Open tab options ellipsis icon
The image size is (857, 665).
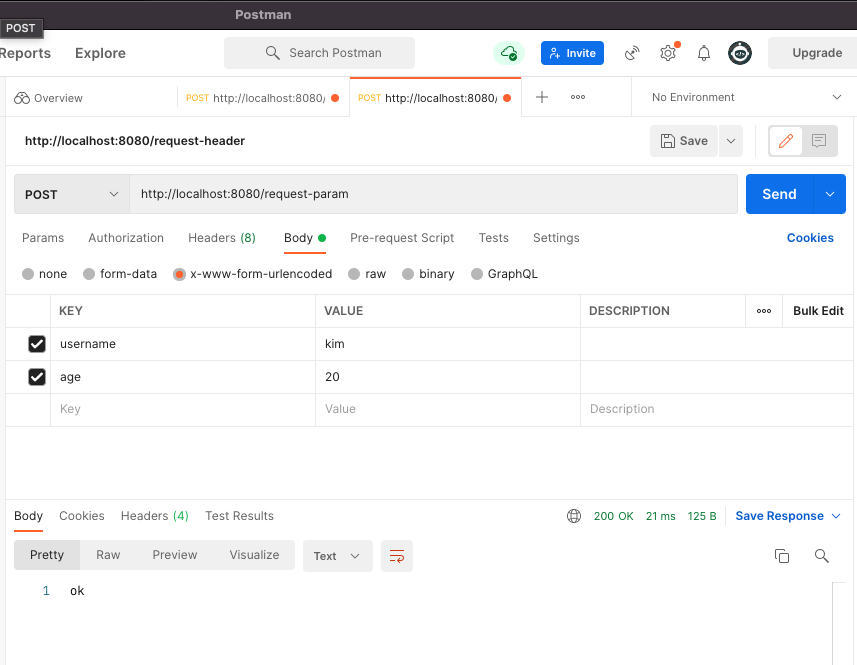(578, 97)
